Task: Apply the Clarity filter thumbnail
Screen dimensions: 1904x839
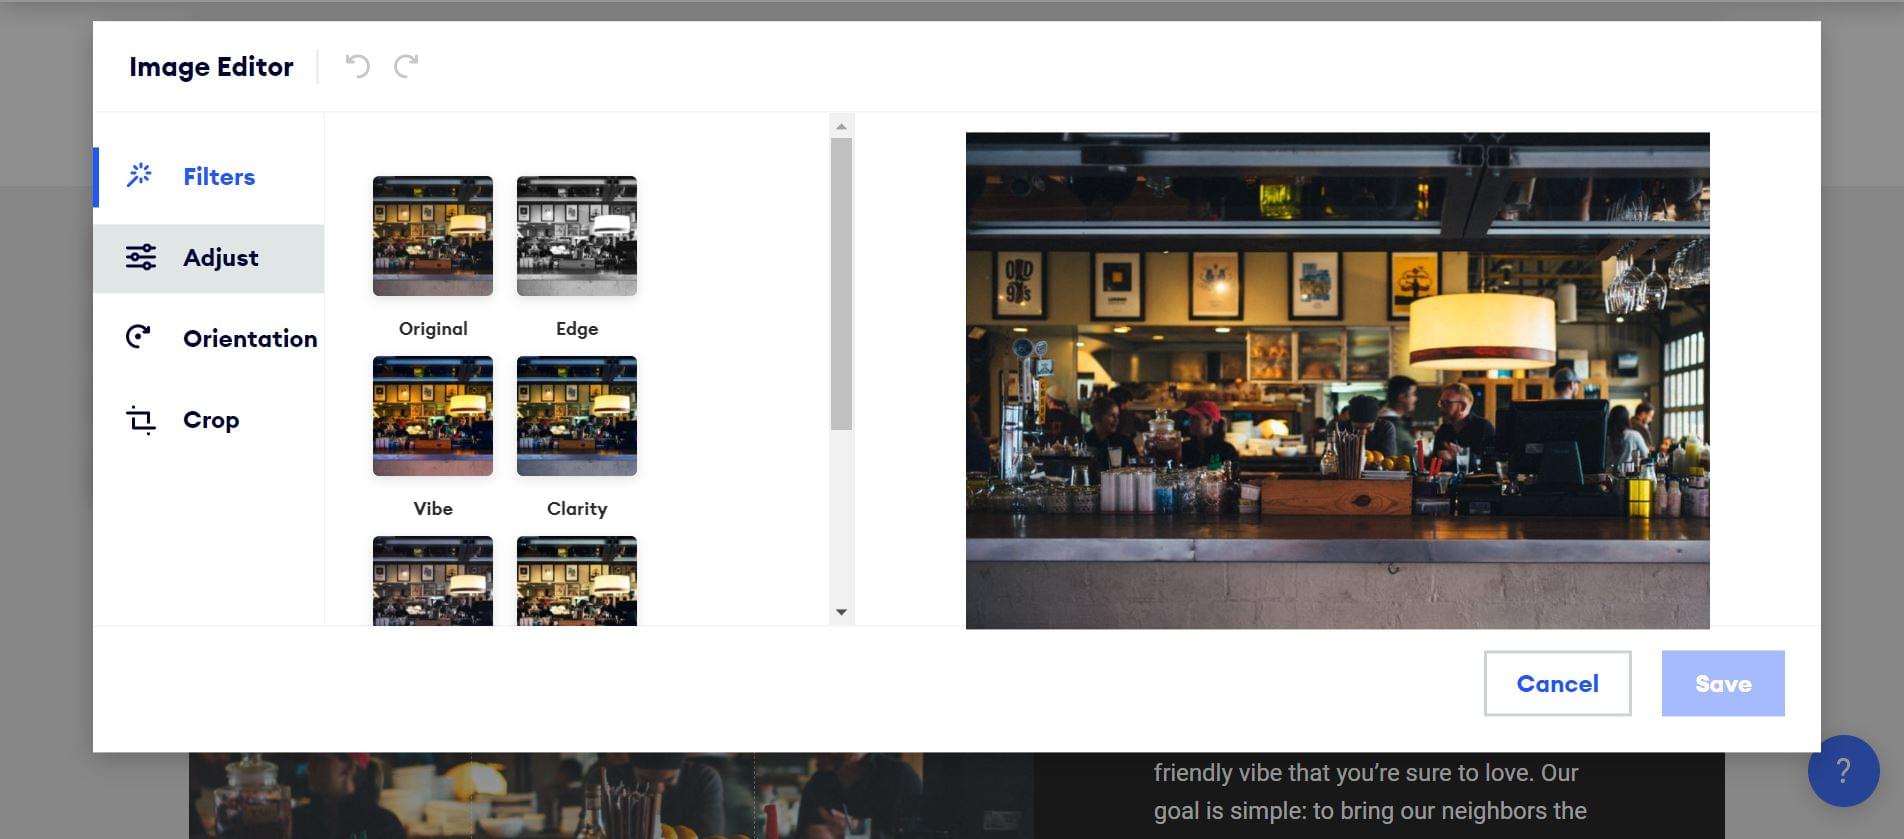Action: pyautogui.click(x=577, y=416)
